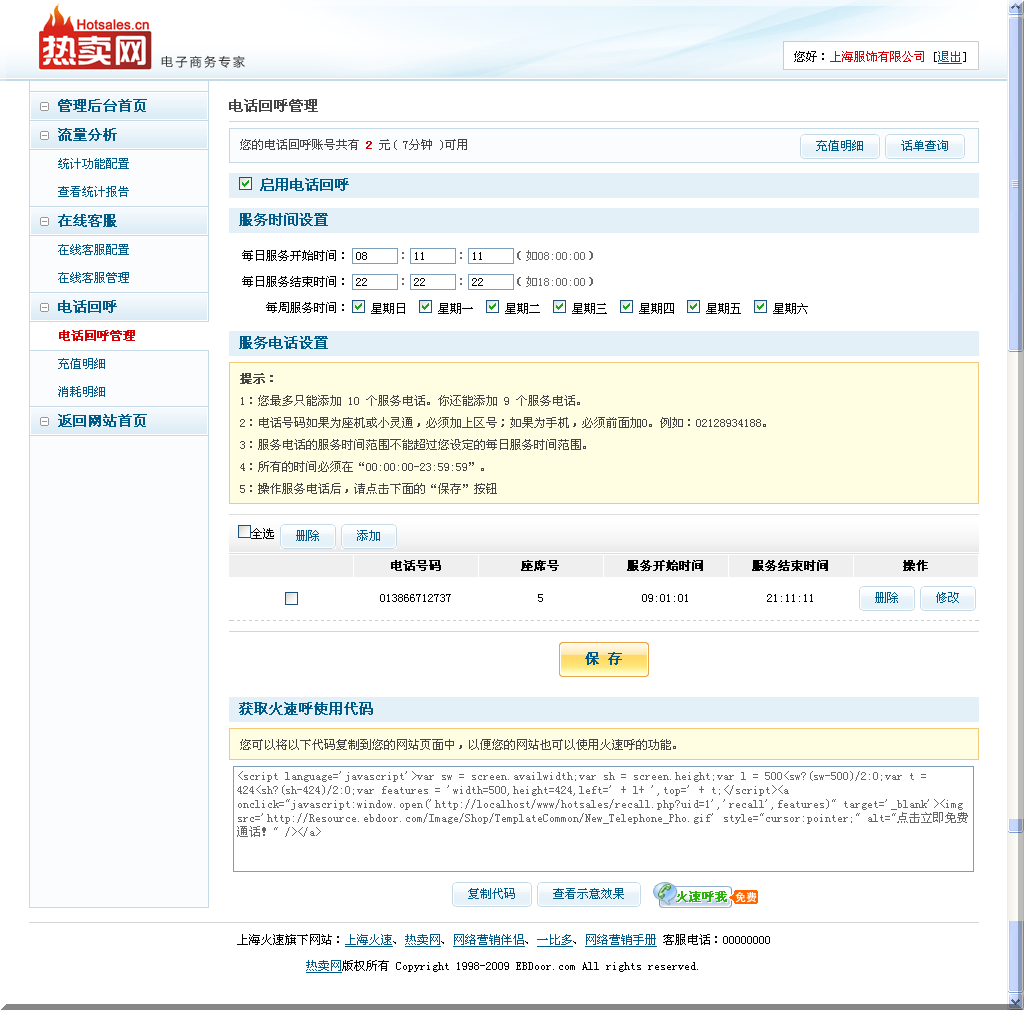
Task: Go to 在线客服管理 sidebar item
Action: [x=93, y=278]
